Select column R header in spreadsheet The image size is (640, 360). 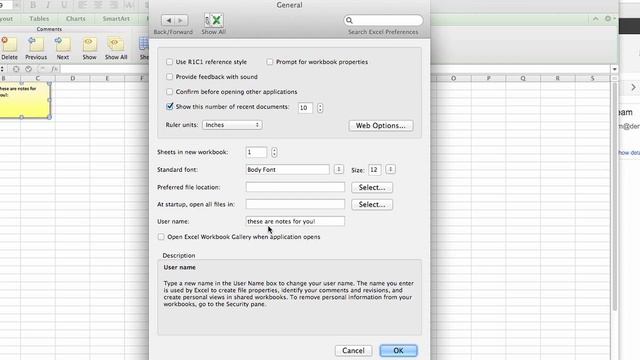point(558,78)
